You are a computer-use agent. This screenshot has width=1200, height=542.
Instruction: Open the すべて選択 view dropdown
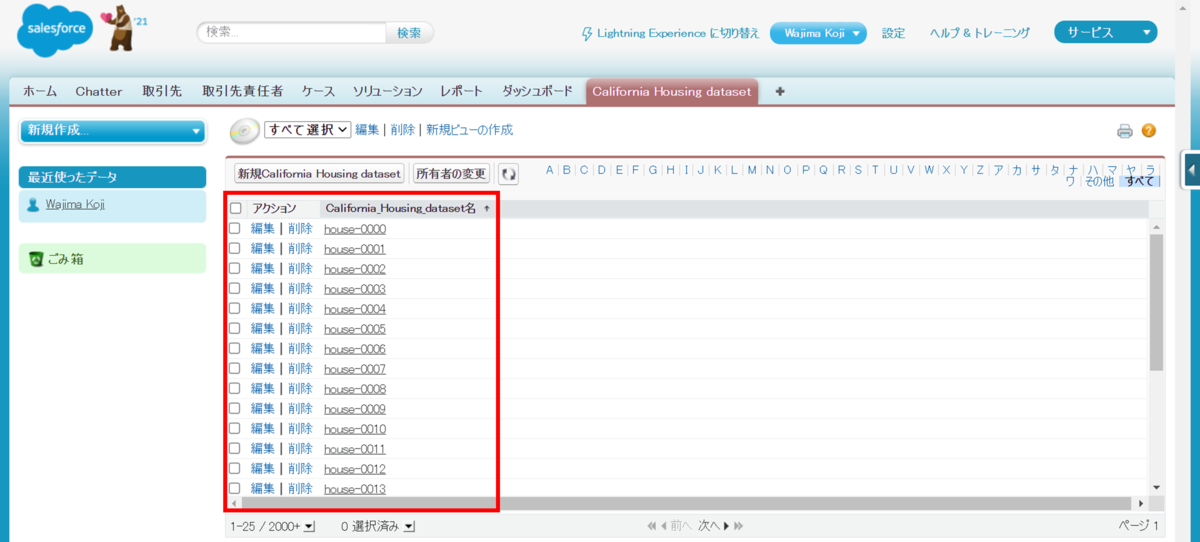(x=307, y=130)
